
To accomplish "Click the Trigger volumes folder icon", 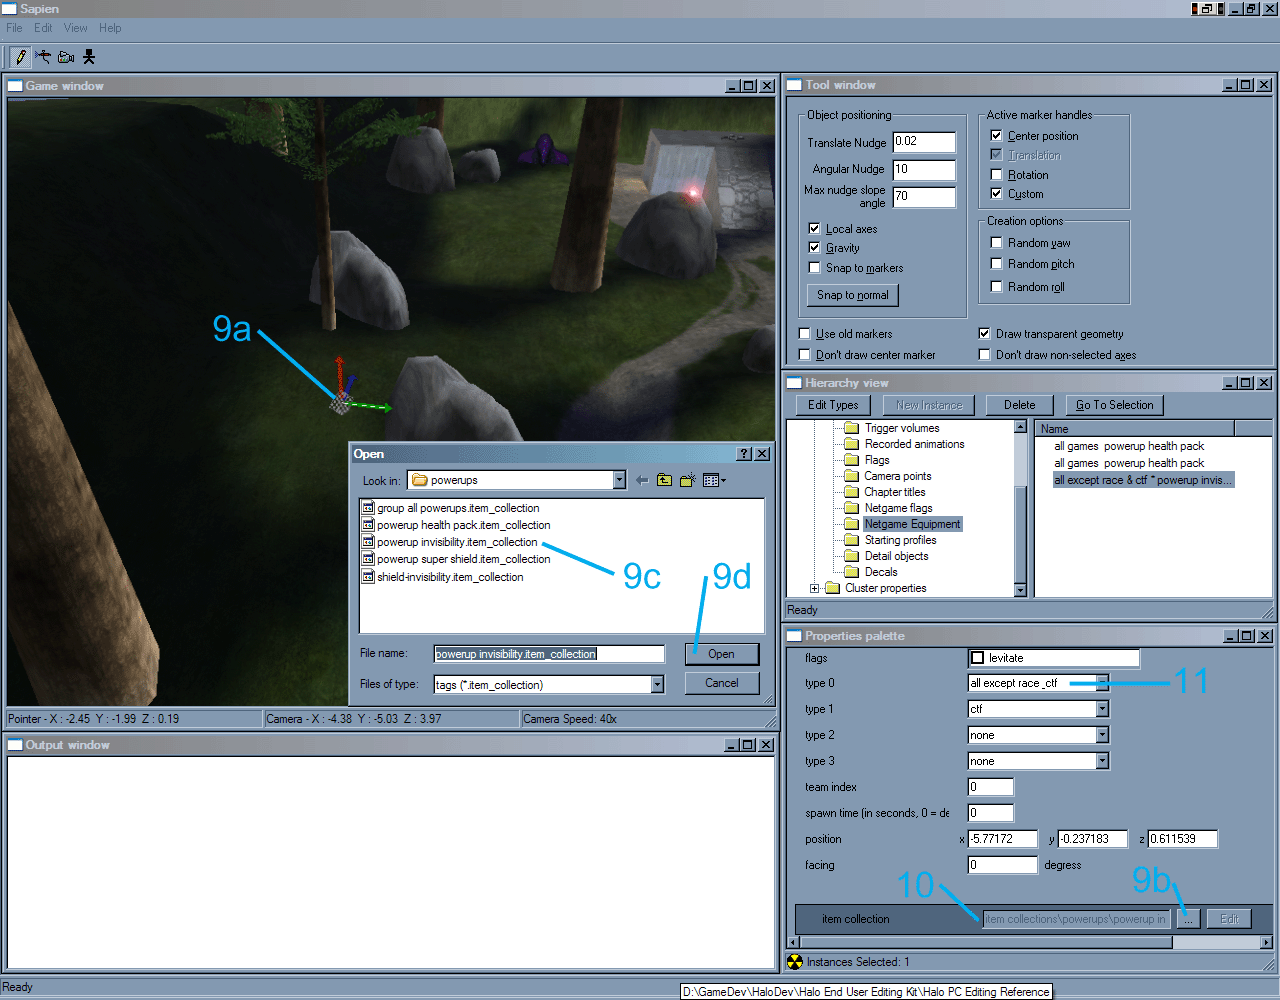I will click(852, 428).
